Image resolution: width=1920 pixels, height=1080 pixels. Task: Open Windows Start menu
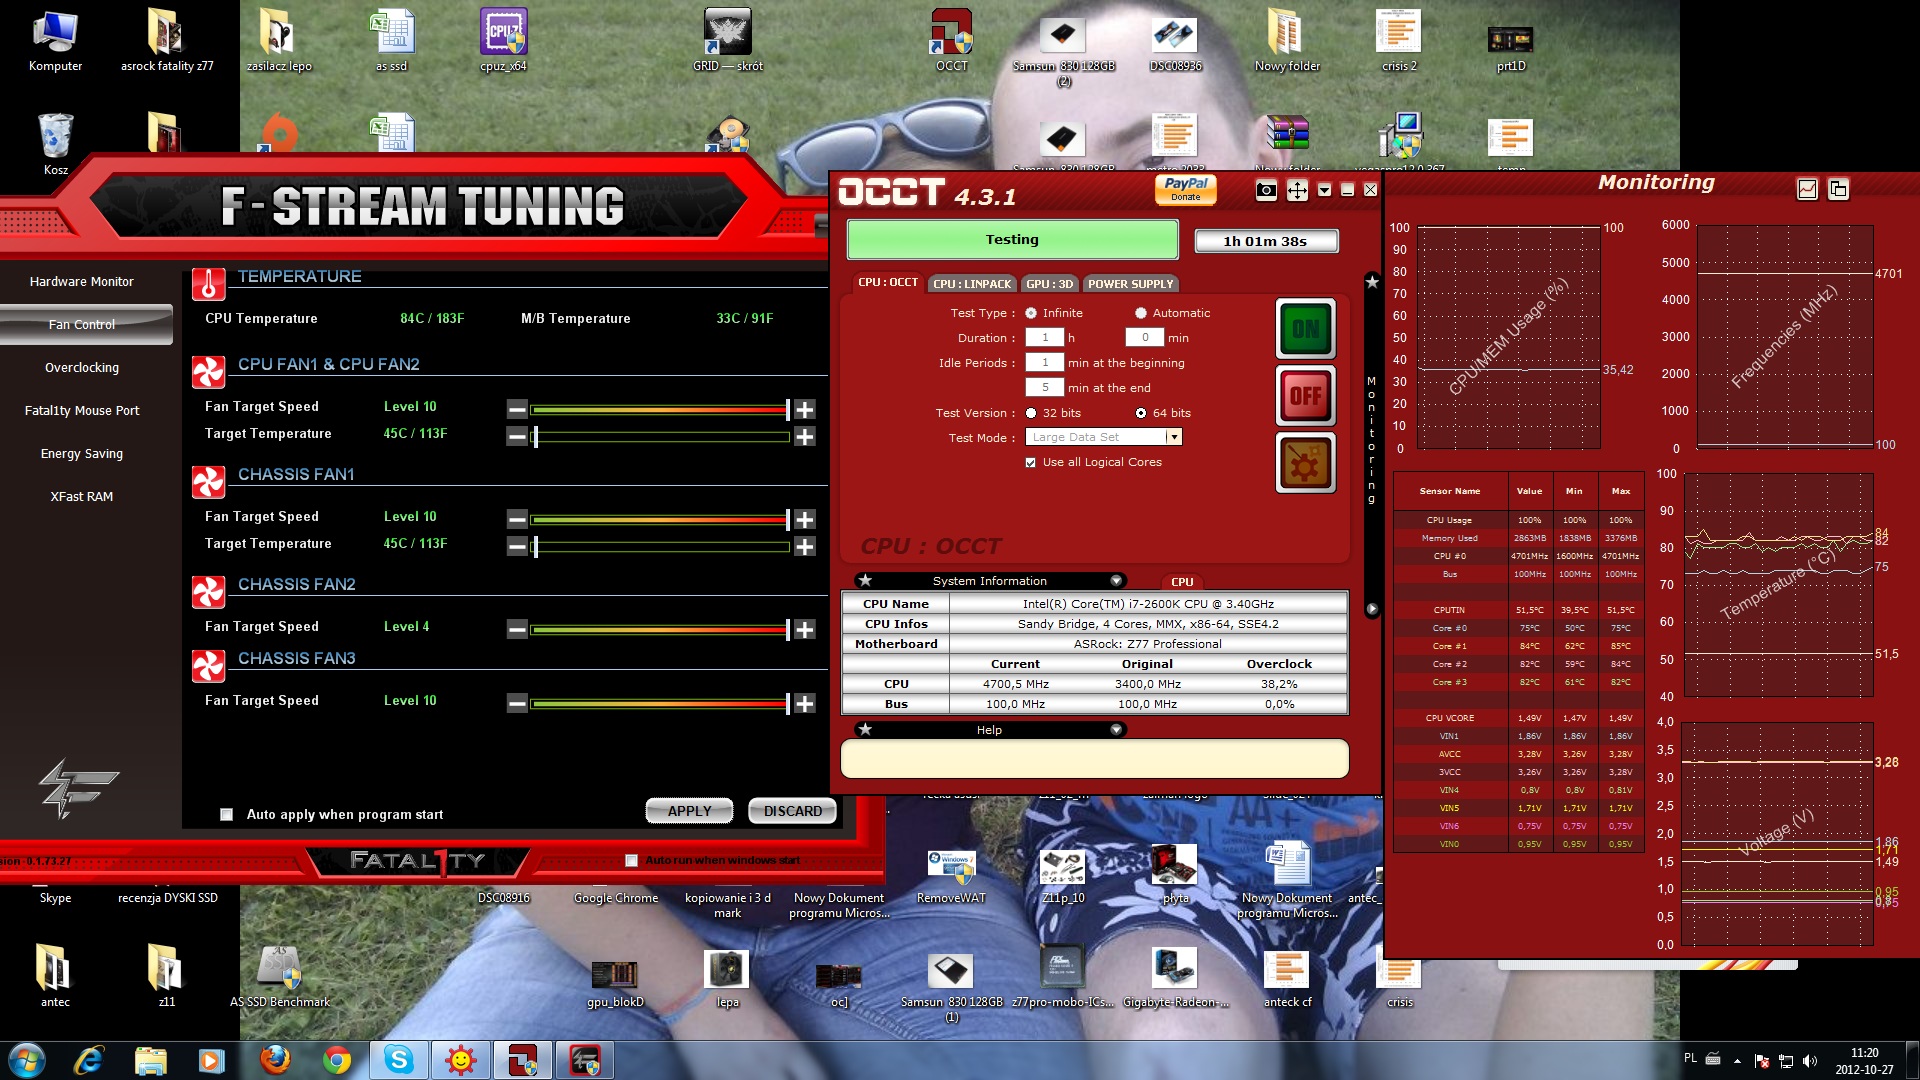click(x=26, y=1060)
